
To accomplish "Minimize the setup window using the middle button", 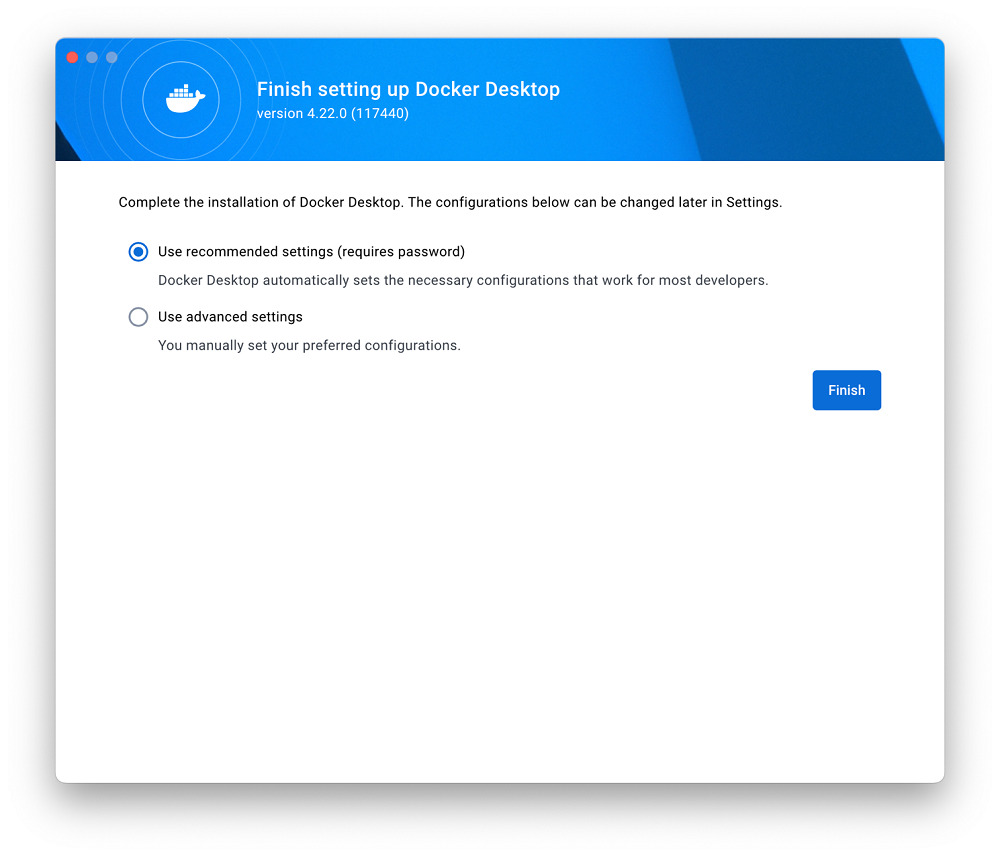I will point(92,58).
